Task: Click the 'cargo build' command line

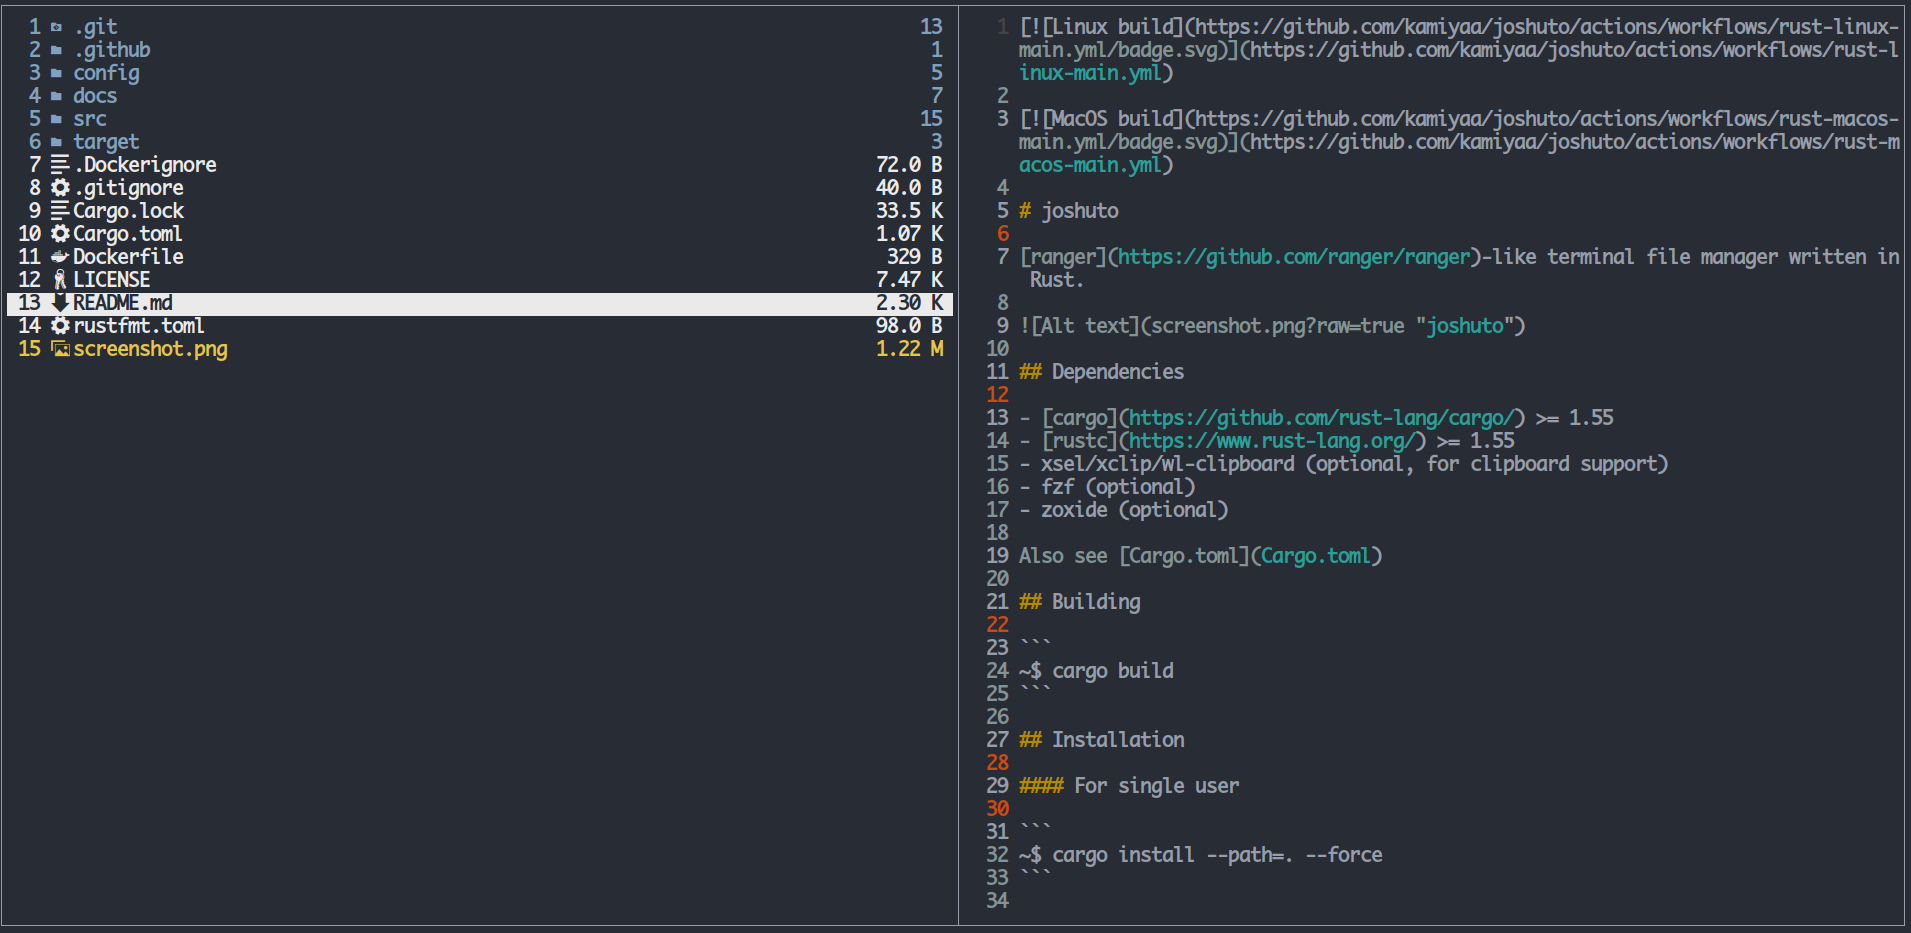Action: tap(1097, 671)
